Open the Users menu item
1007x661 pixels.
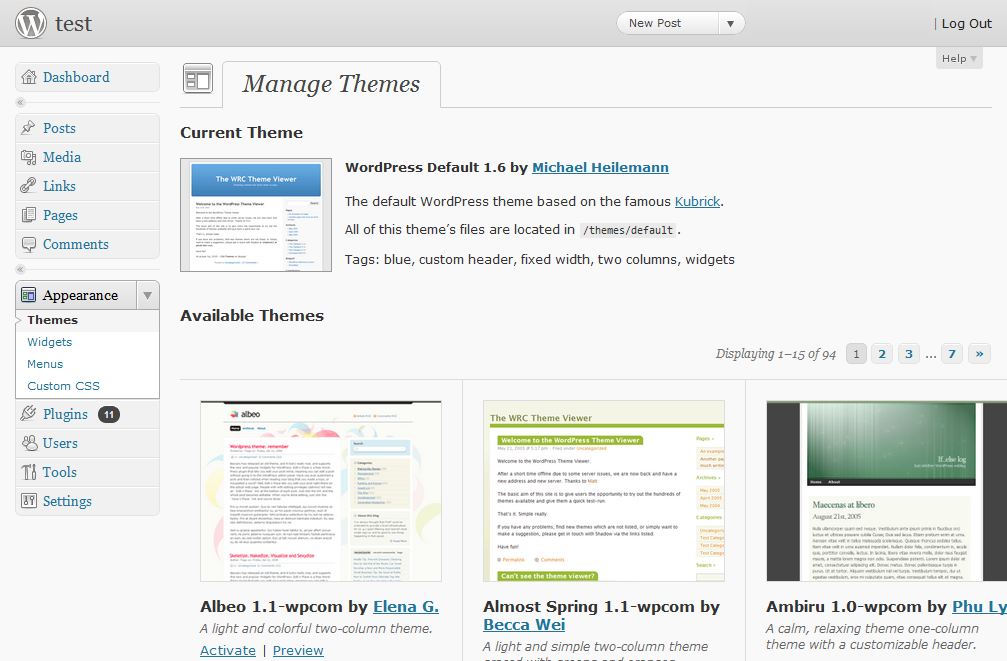point(87,443)
